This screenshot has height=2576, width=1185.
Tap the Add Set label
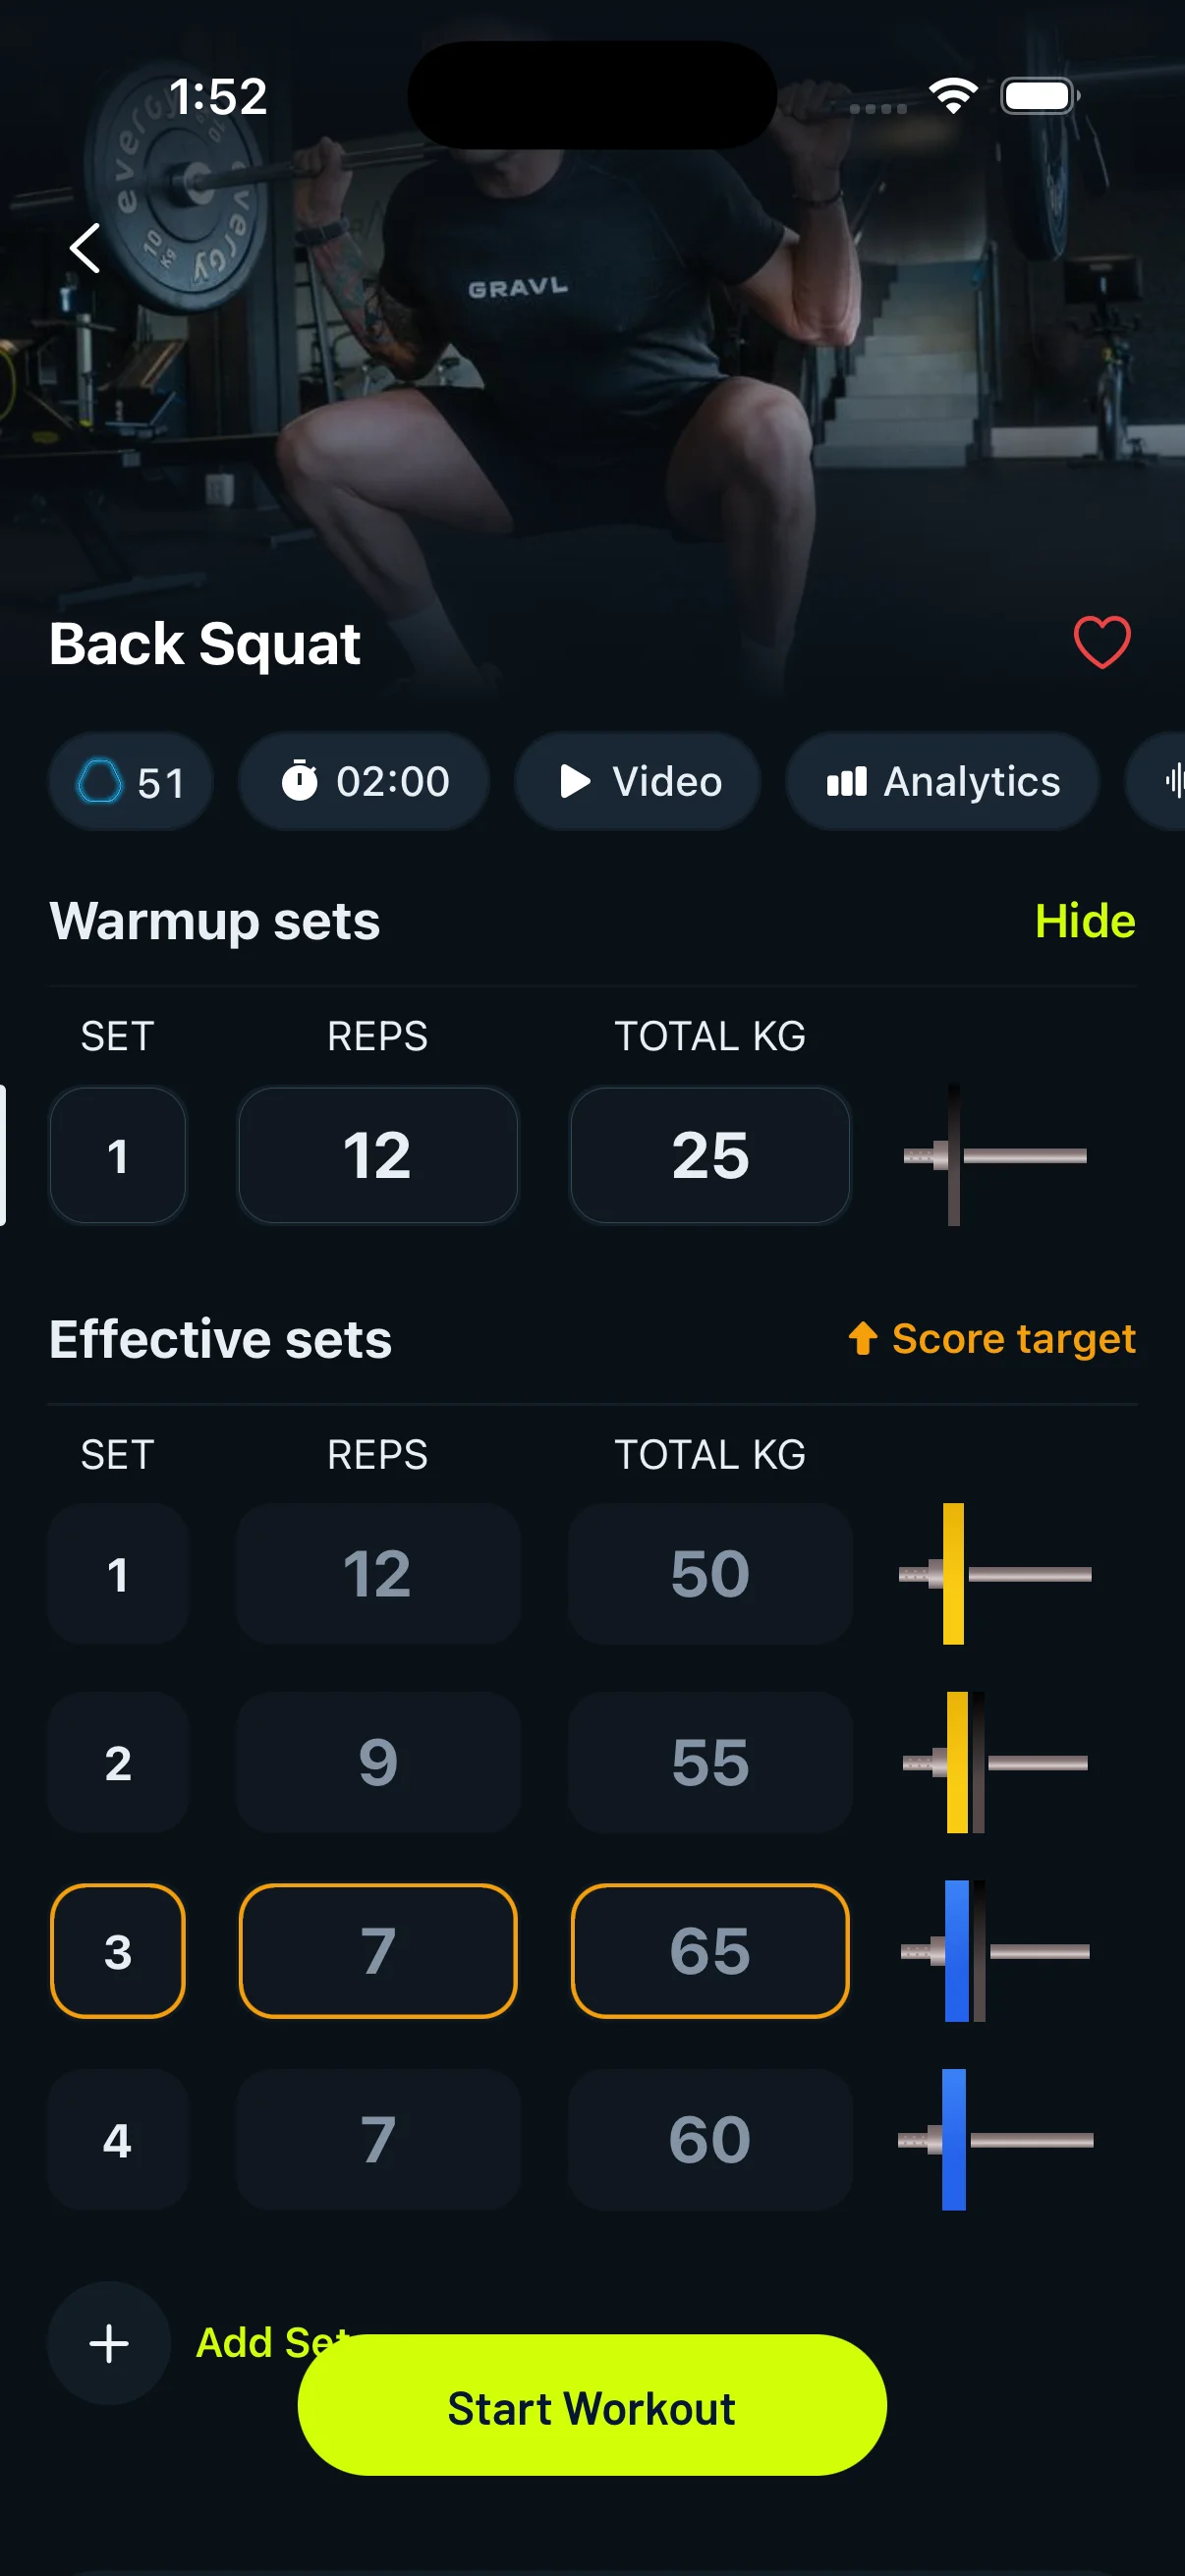click(272, 2342)
